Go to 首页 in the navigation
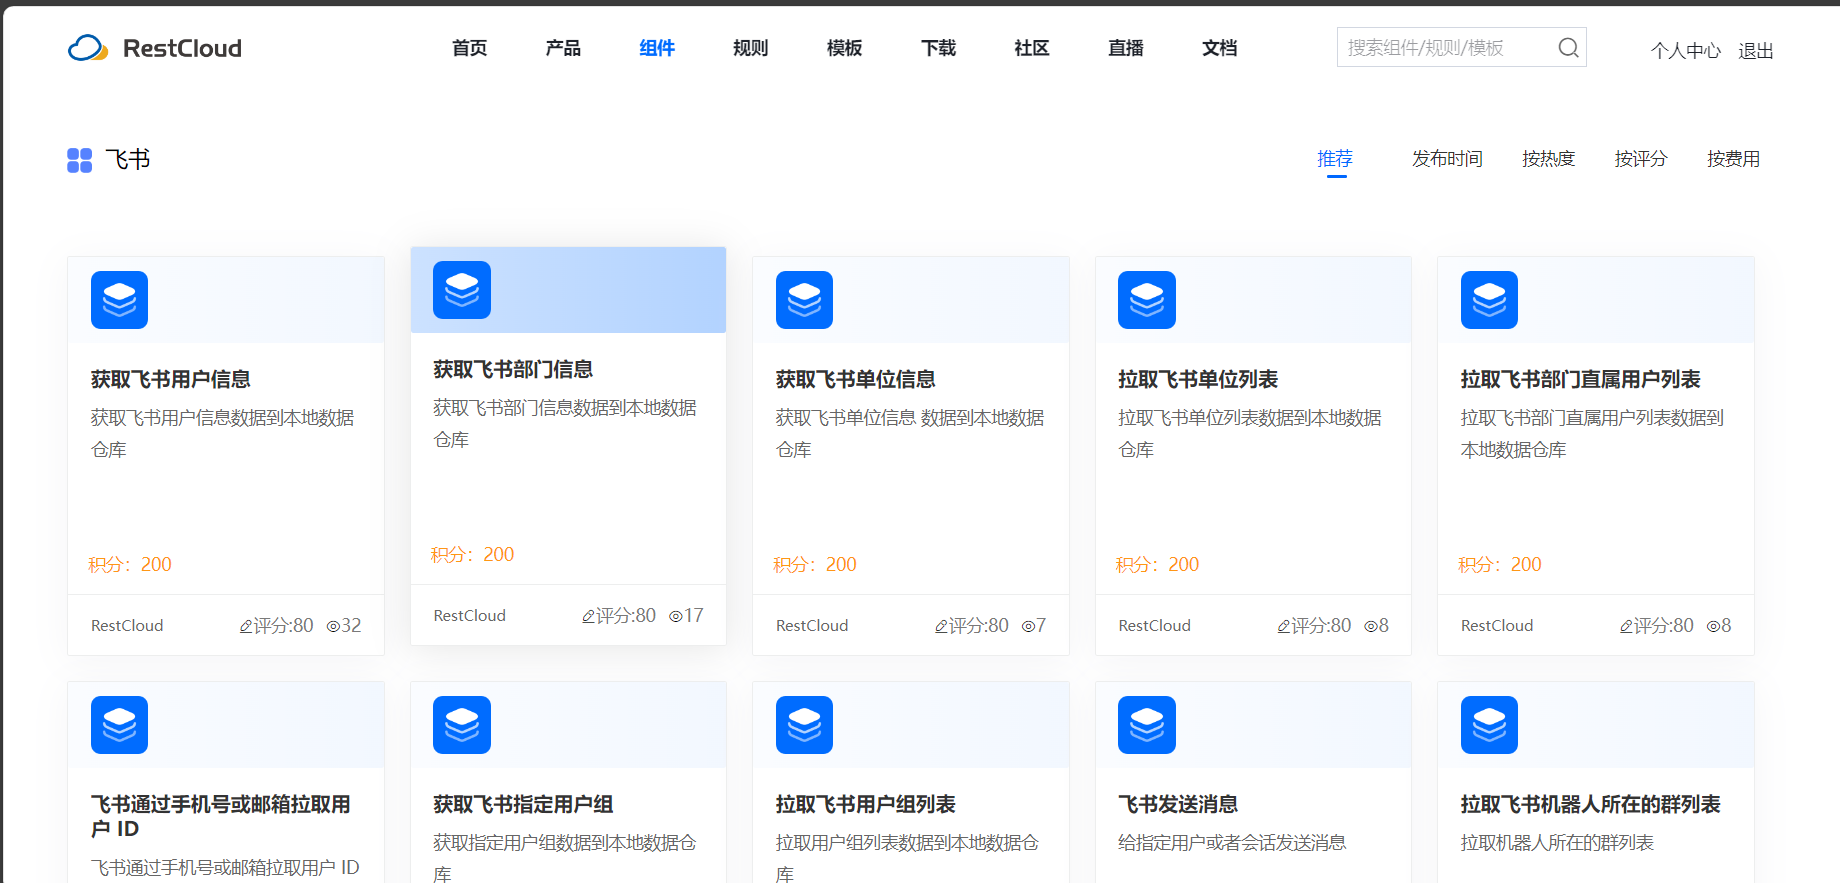 click(x=469, y=48)
